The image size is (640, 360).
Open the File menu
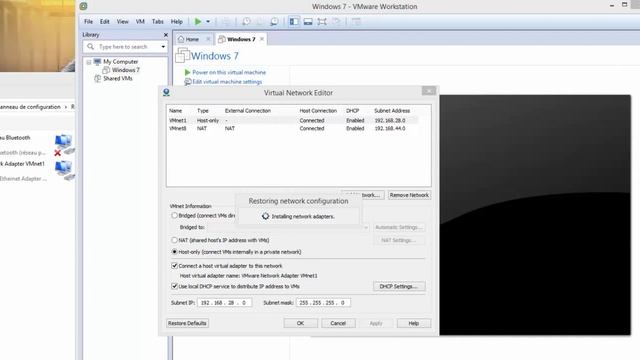(88, 22)
